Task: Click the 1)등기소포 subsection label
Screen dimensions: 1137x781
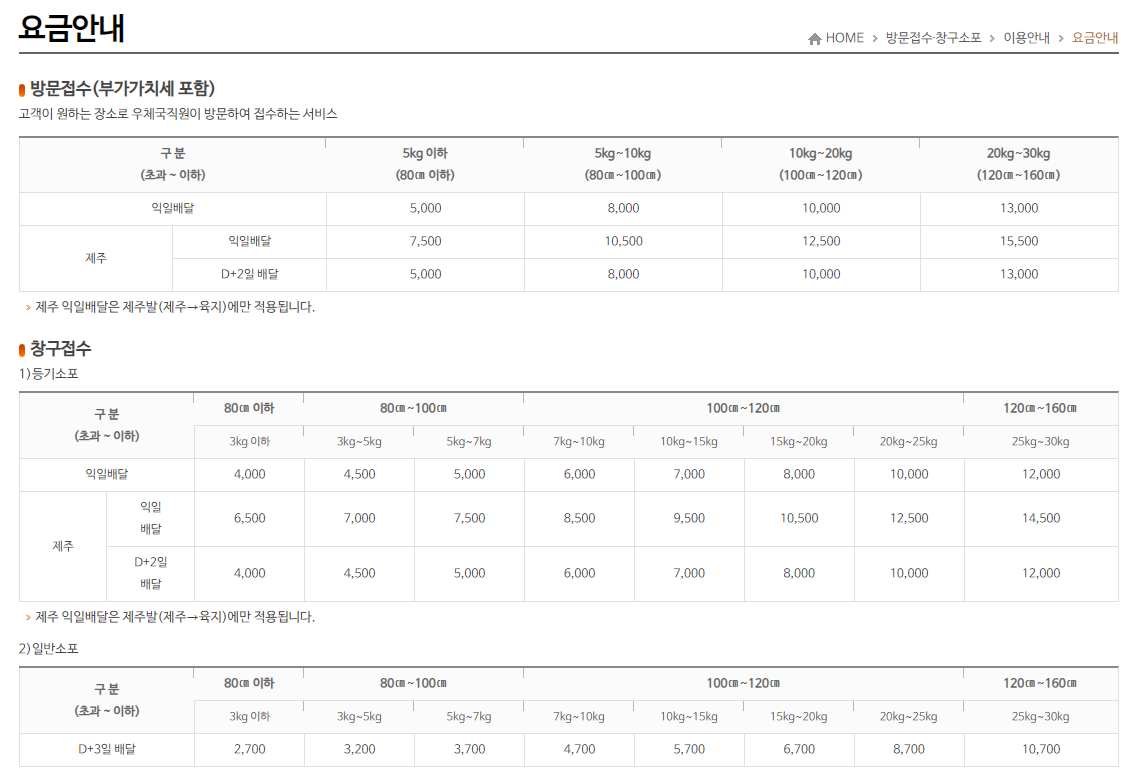Action: 49,374
